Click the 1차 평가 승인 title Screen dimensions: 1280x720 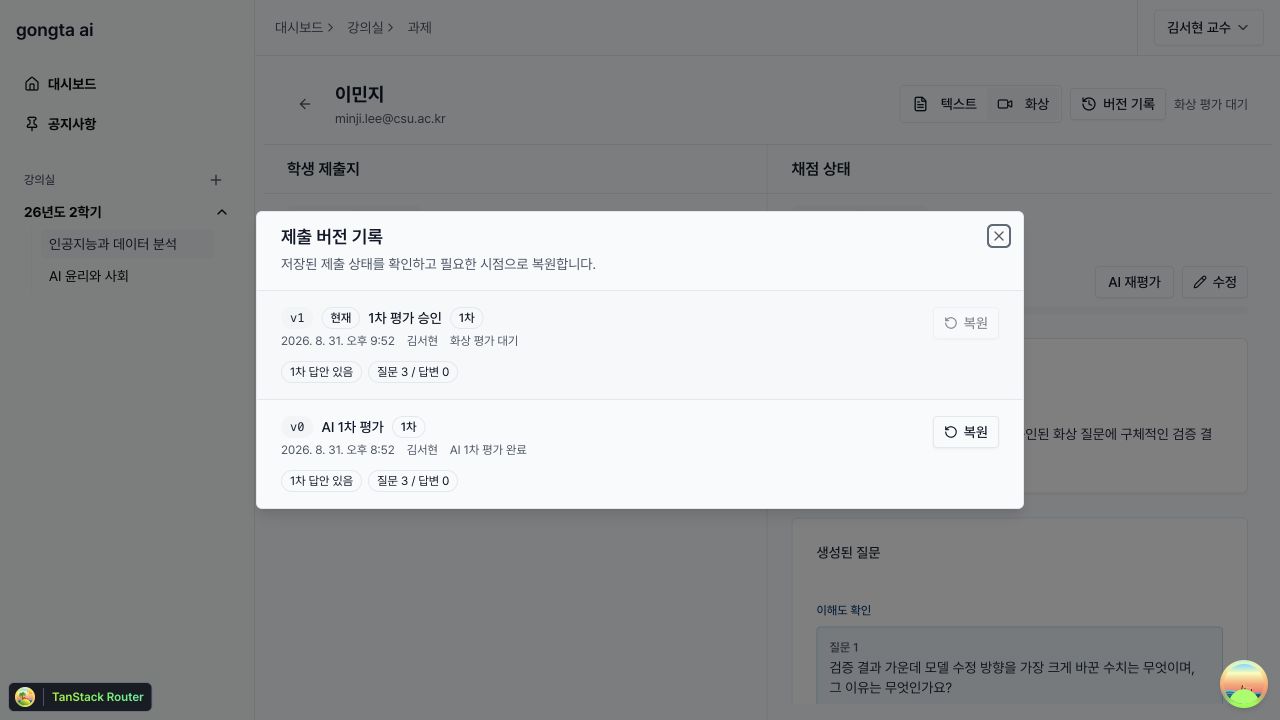pyautogui.click(x=405, y=318)
